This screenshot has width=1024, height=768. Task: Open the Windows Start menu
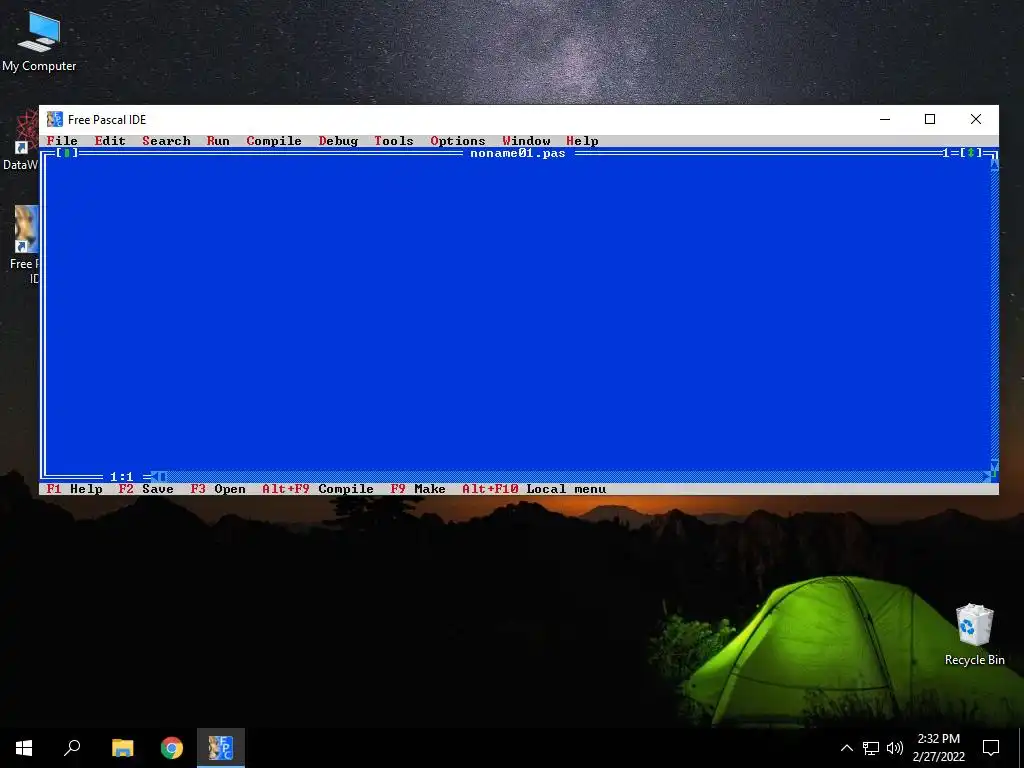point(24,748)
